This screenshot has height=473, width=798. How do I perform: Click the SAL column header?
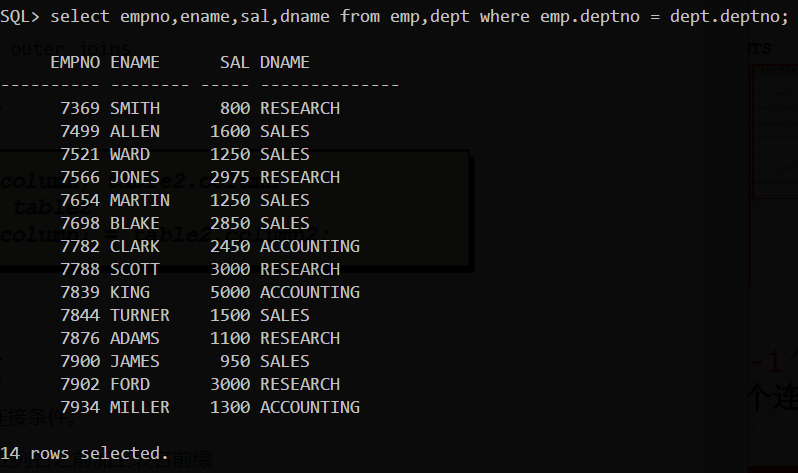(235, 62)
